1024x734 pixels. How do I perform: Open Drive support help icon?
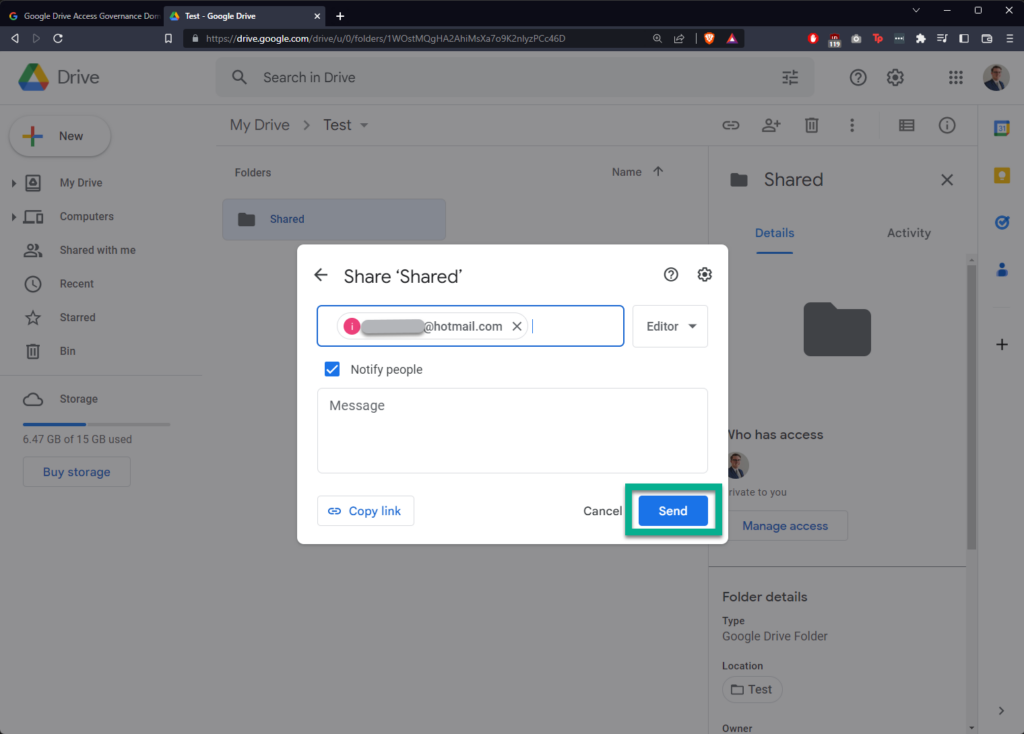(x=858, y=77)
